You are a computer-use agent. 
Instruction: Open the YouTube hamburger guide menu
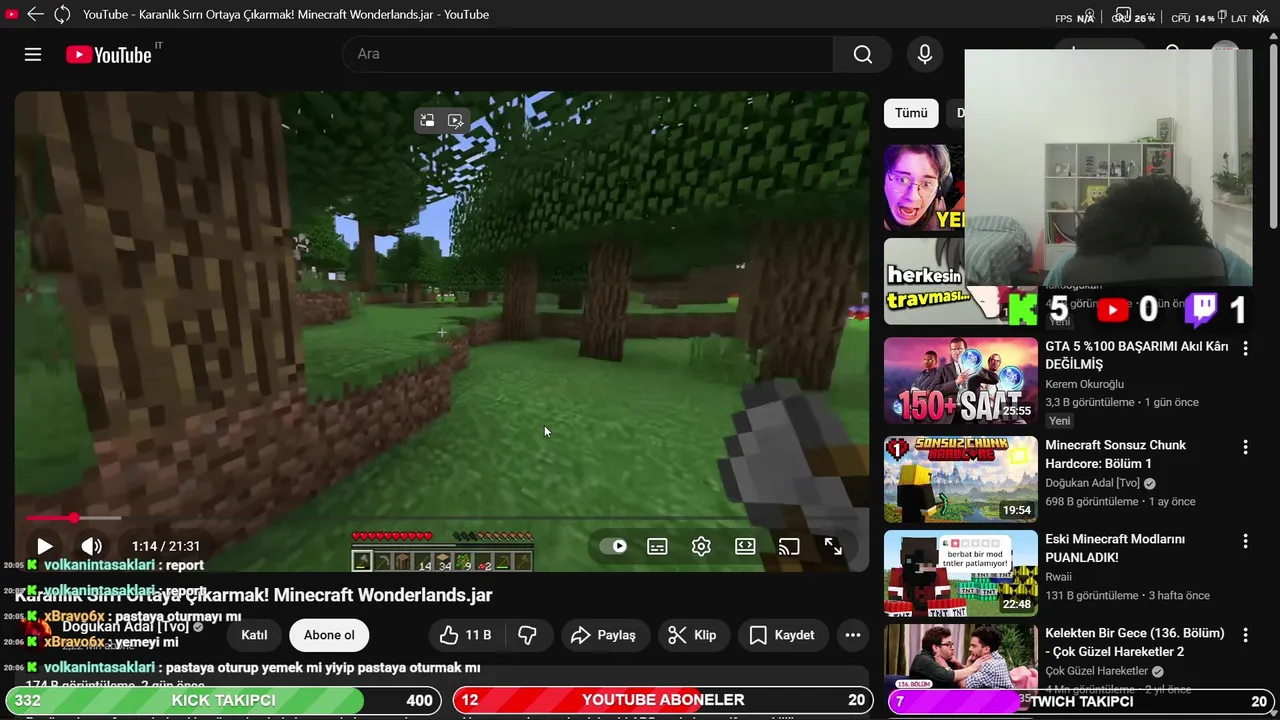pos(33,55)
